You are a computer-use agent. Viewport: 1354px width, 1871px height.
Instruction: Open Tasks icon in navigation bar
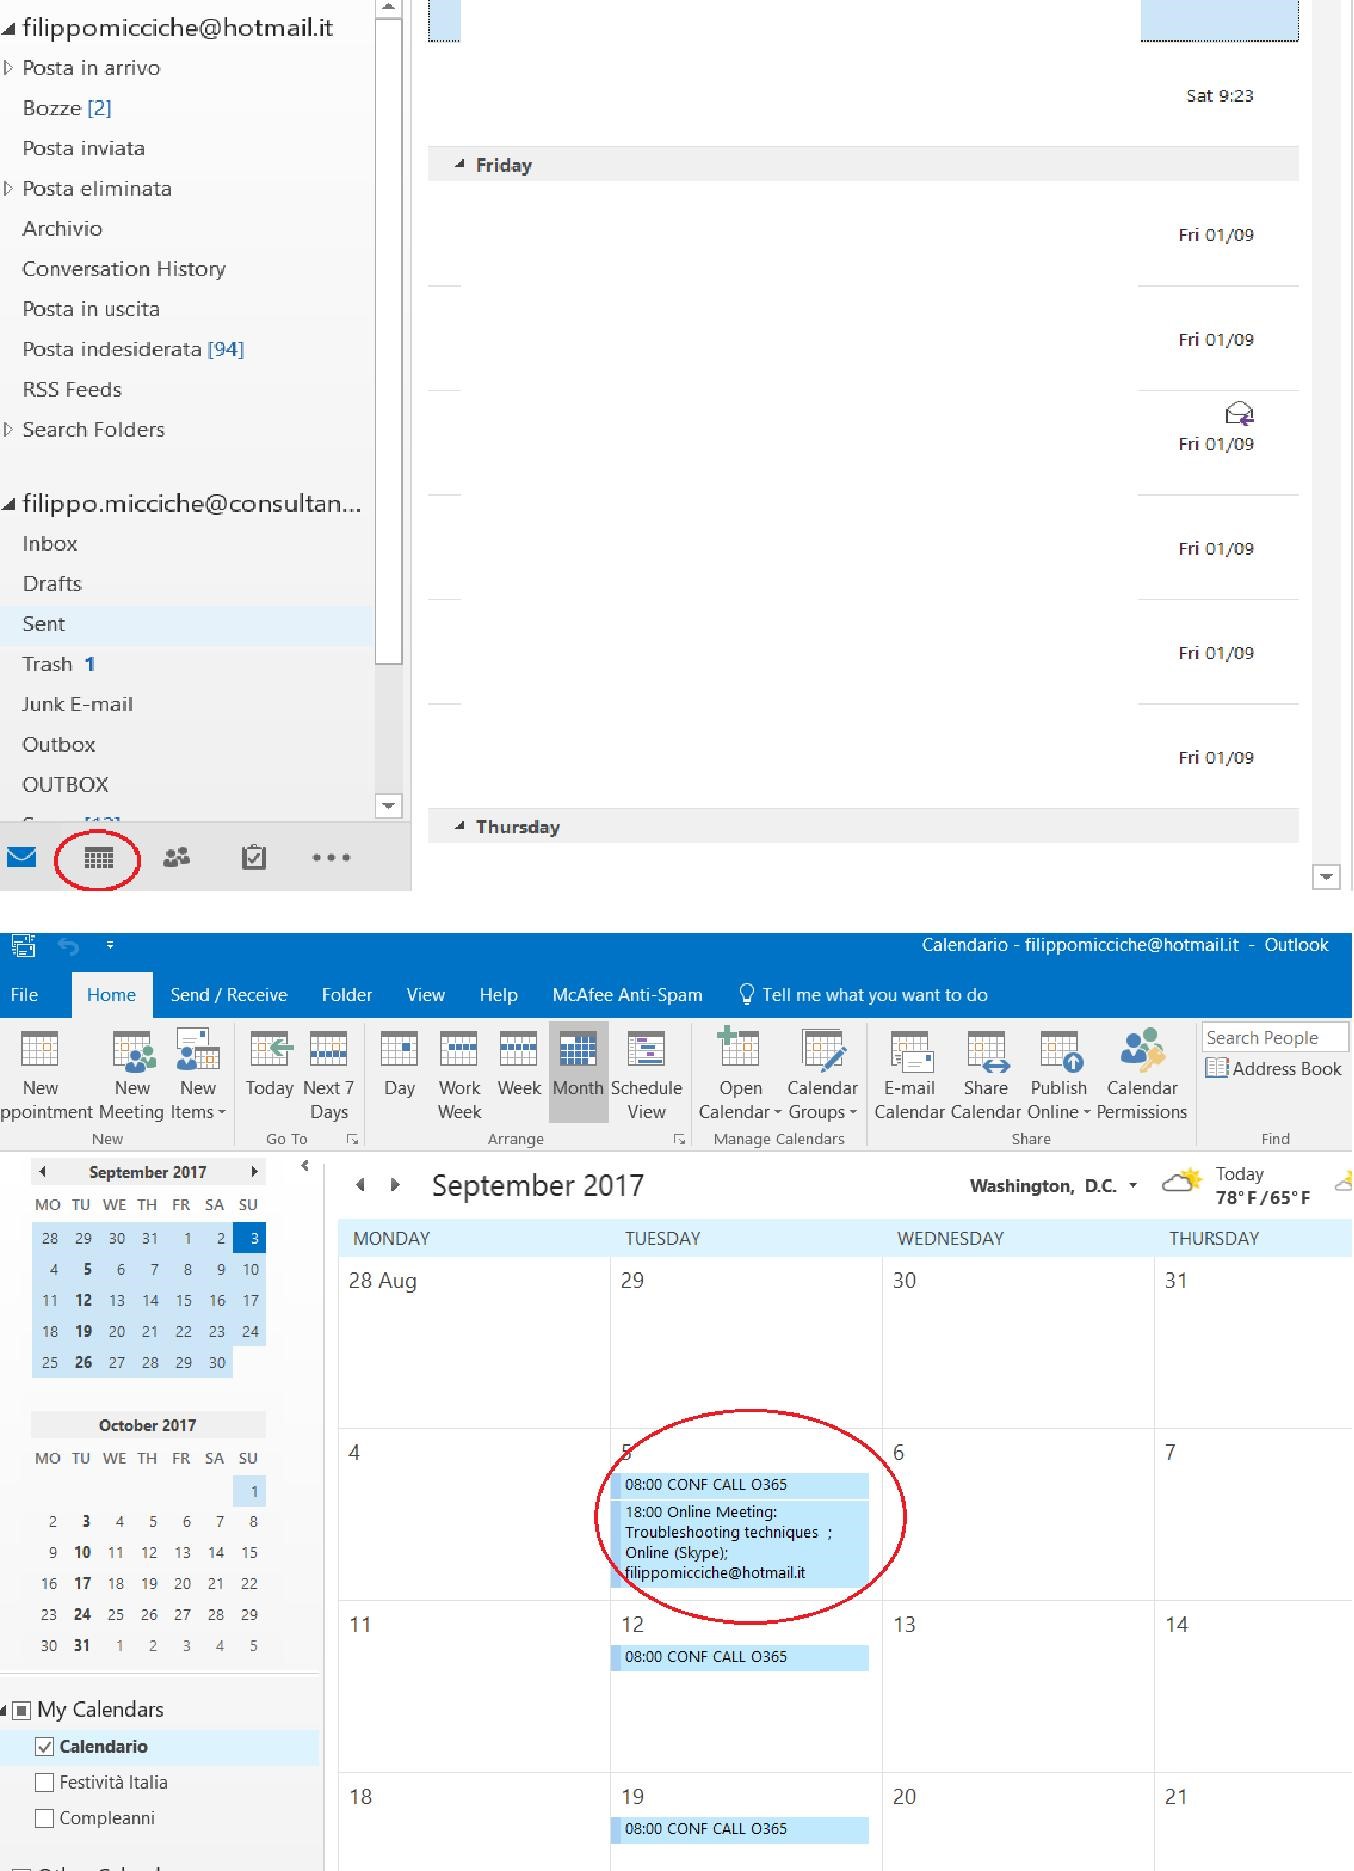[254, 857]
